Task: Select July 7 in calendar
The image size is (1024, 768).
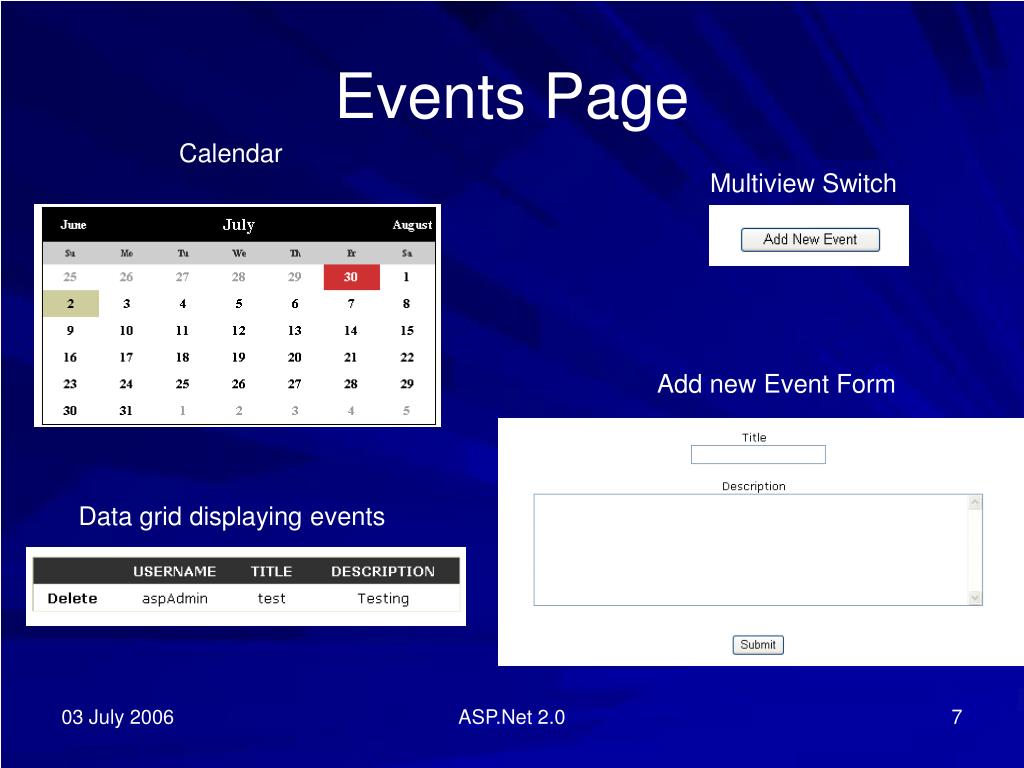Action: coord(351,304)
